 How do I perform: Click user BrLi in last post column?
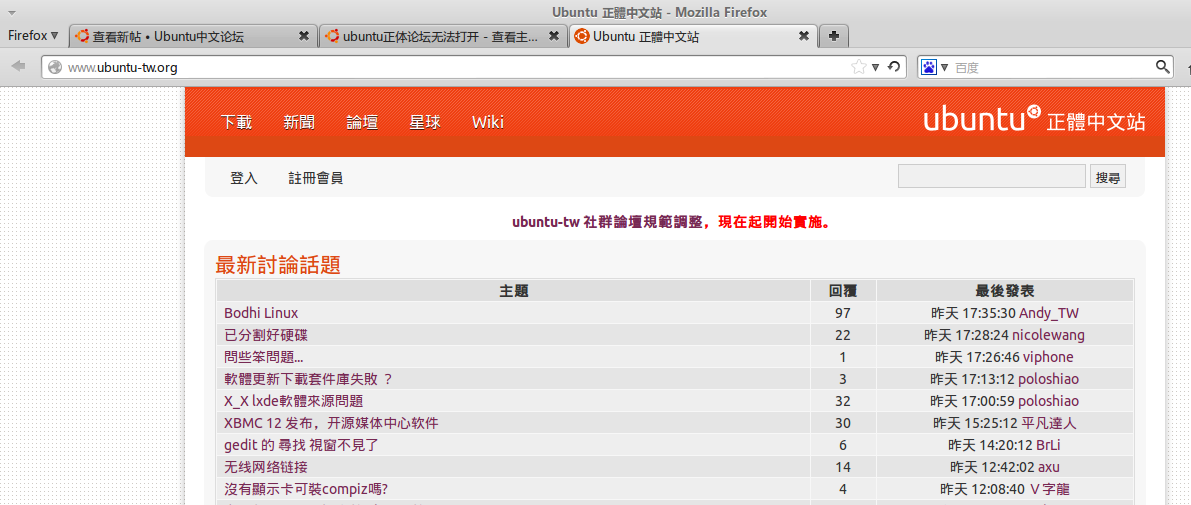point(1048,445)
